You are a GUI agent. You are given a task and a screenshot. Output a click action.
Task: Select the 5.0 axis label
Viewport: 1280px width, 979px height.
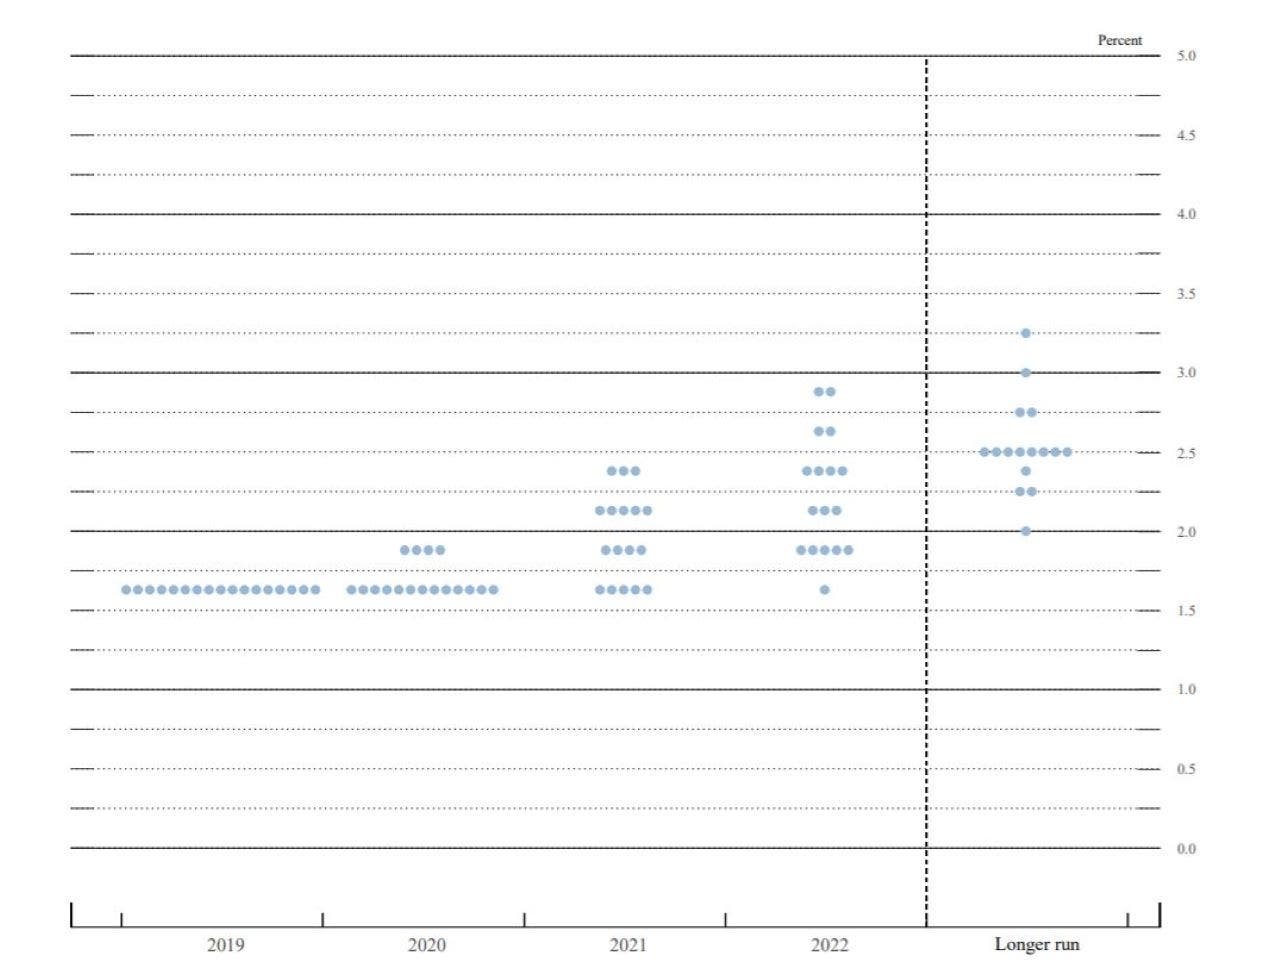(x=1186, y=56)
